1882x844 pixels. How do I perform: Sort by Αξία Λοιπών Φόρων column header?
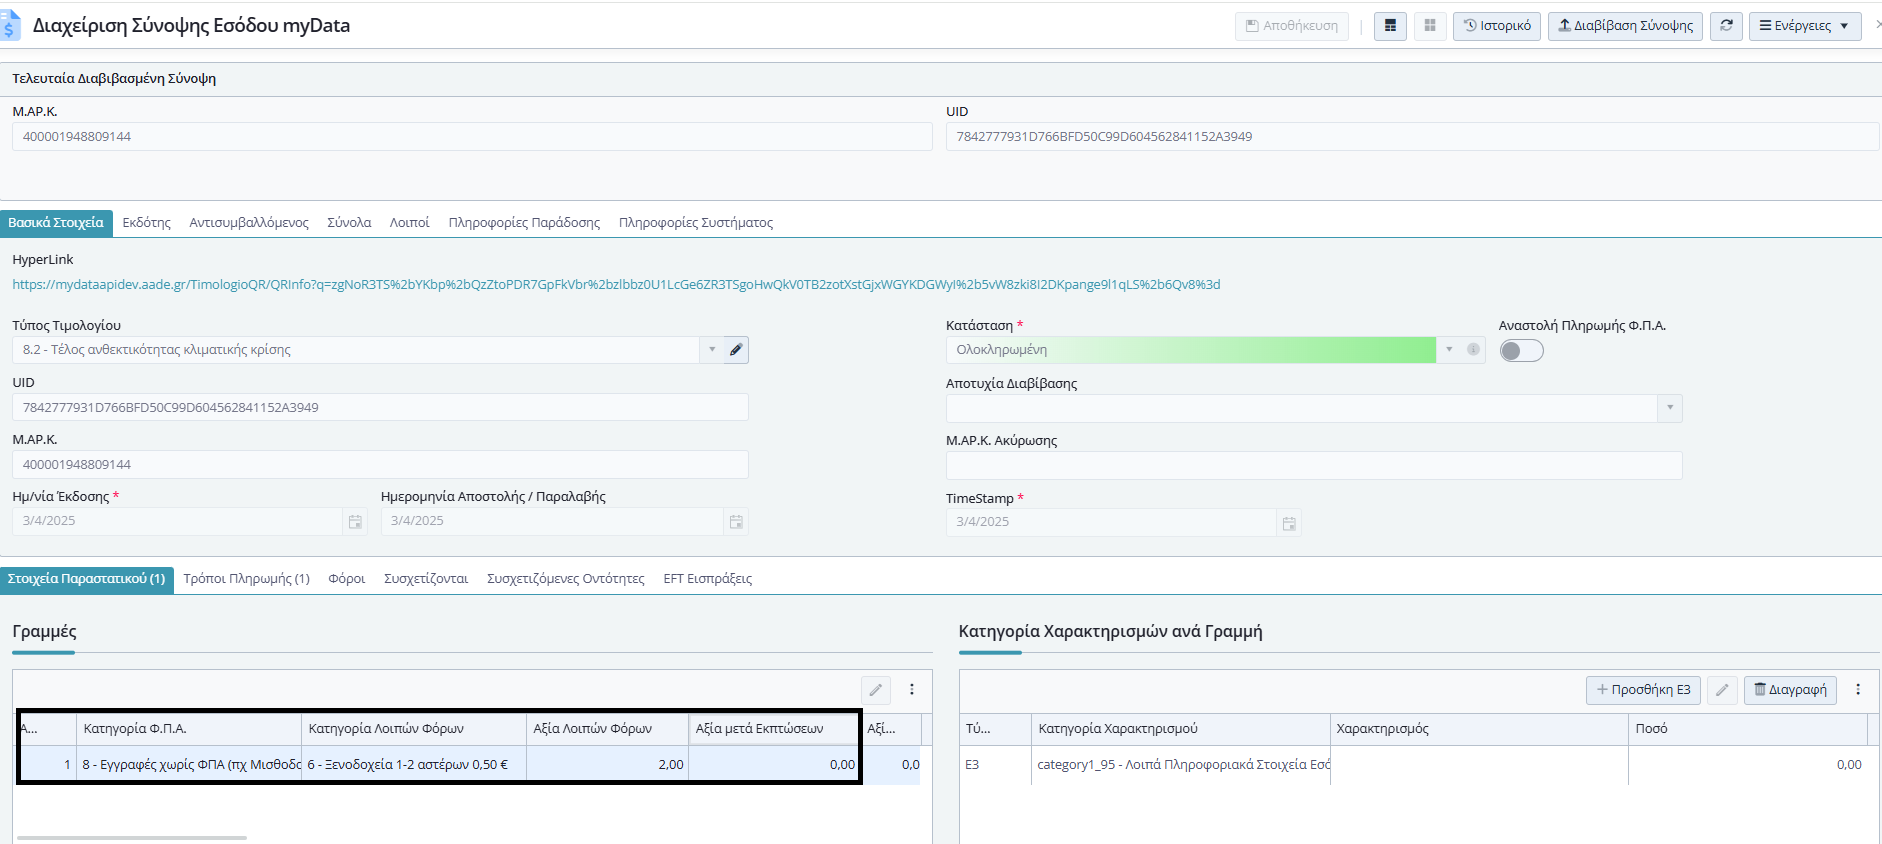[x=607, y=729]
